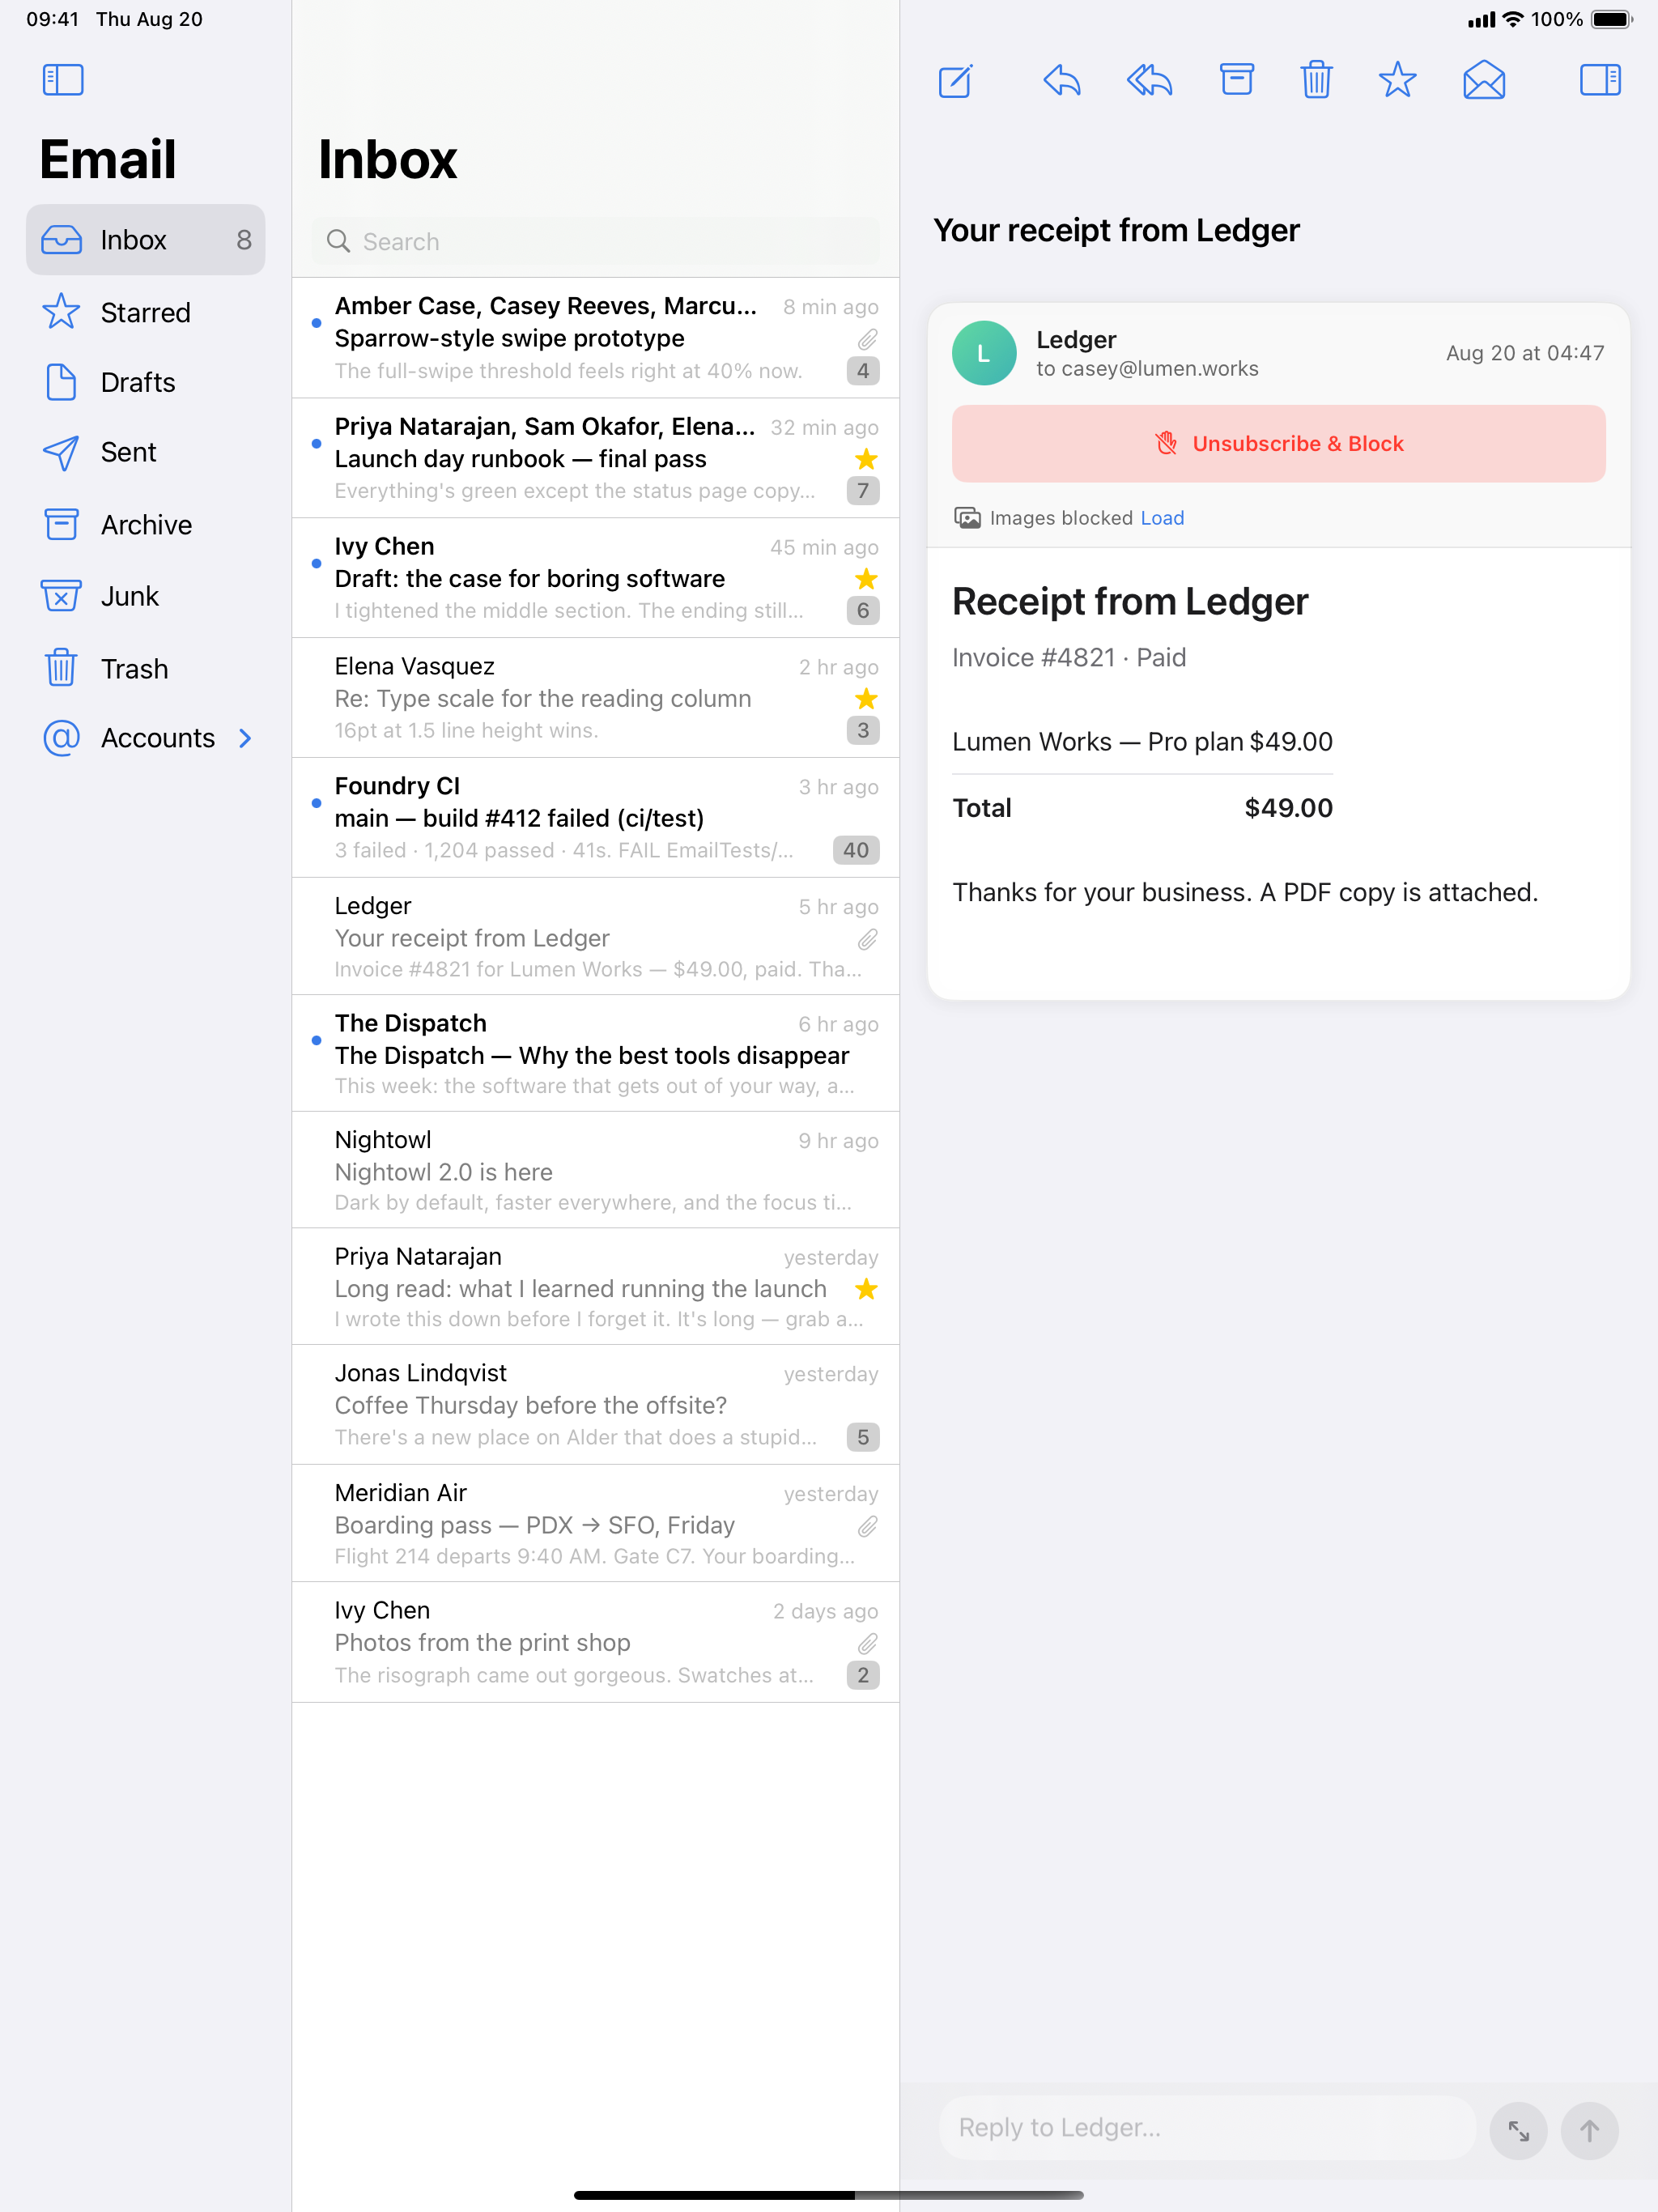Viewport: 1658px width, 2212px height.
Task: Open the Trash folder
Action: tap(146, 668)
